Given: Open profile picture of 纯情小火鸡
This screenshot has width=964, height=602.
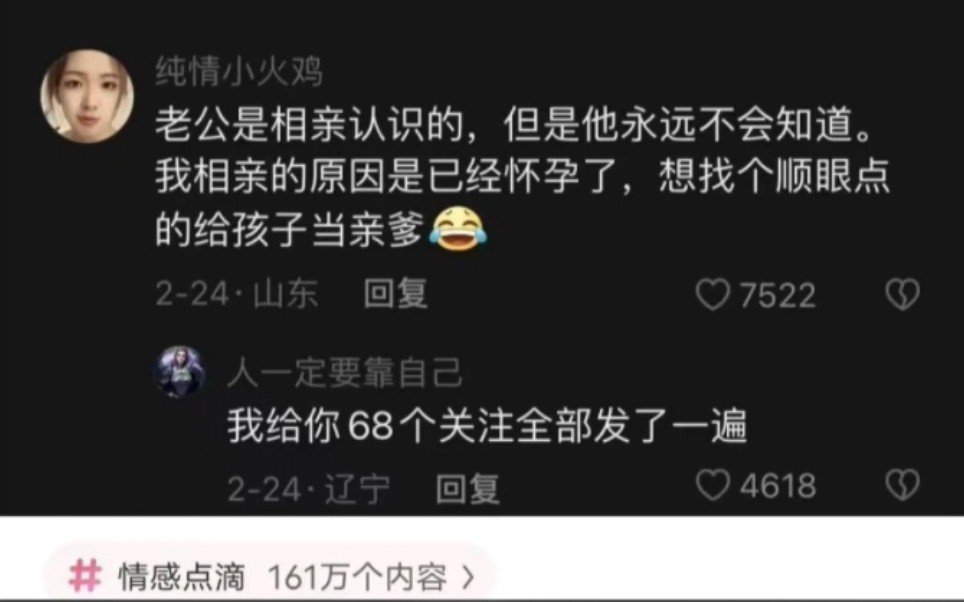Looking at the screenshot, I should click(87, 97).
